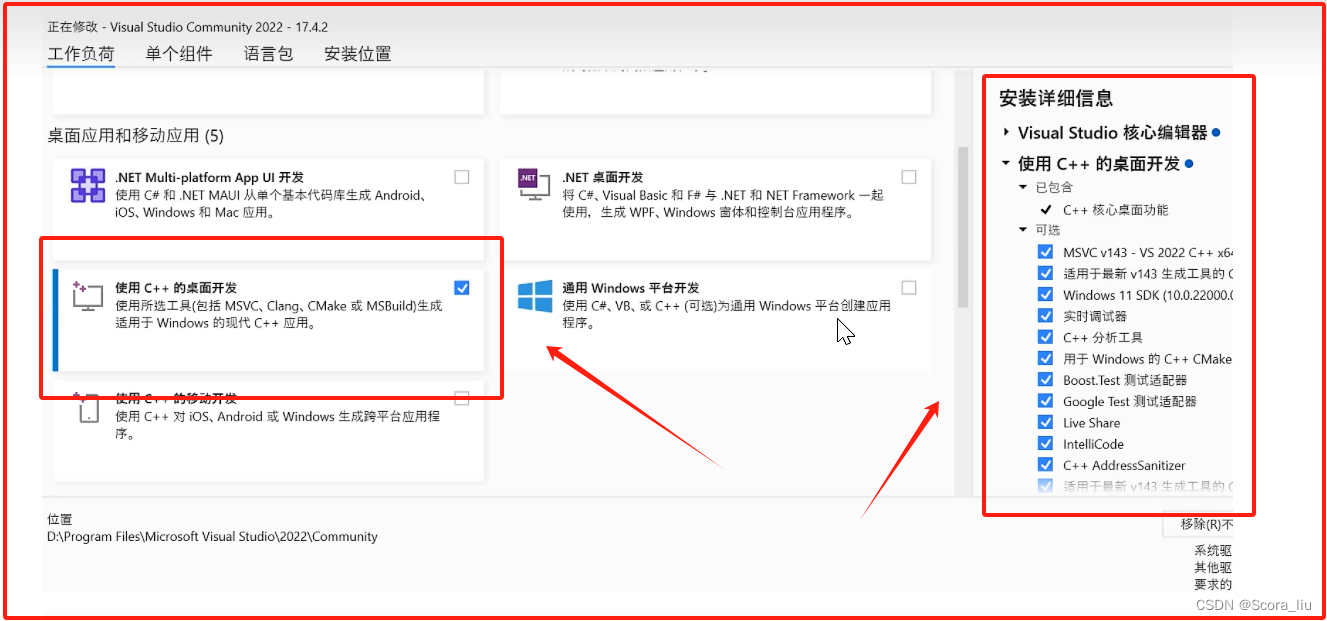
Task: Uncheck the Live Share option
Action: pyautogui.click(x=1046, y=423)
